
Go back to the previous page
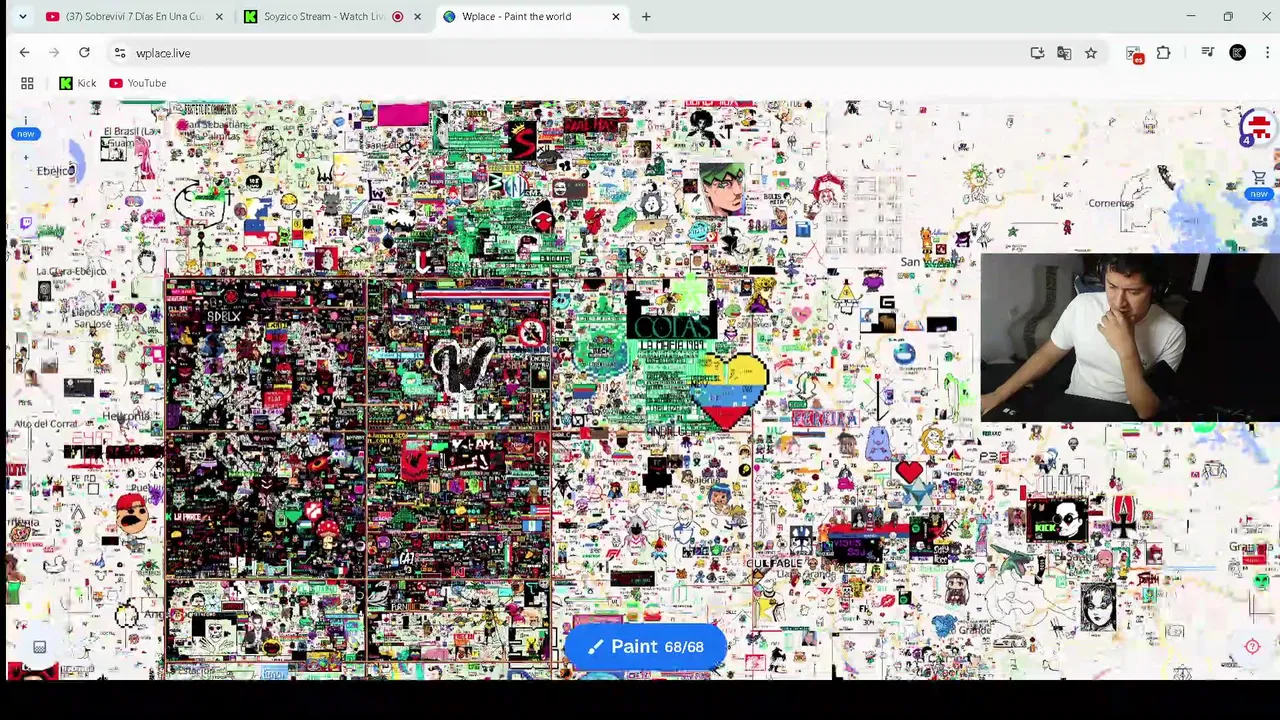click(24, 53)
